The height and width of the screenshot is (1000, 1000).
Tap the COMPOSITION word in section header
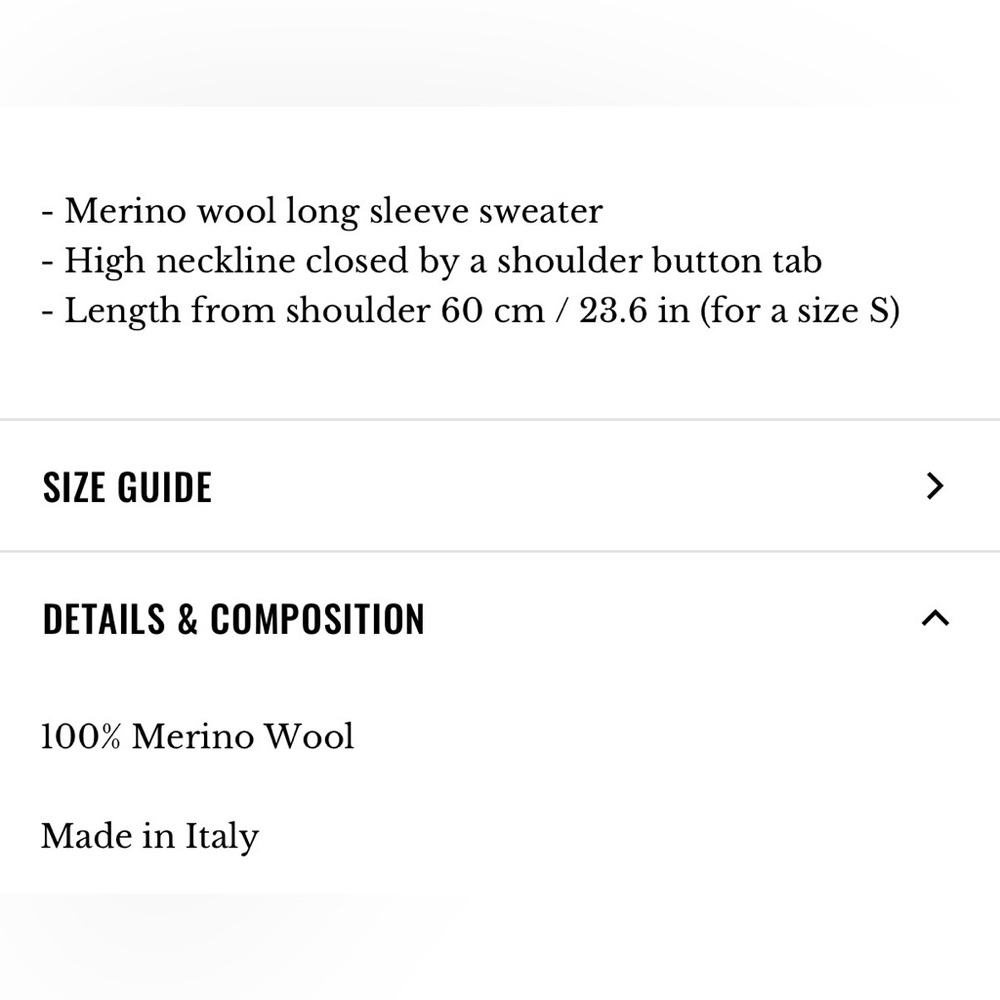pos(317,619)
